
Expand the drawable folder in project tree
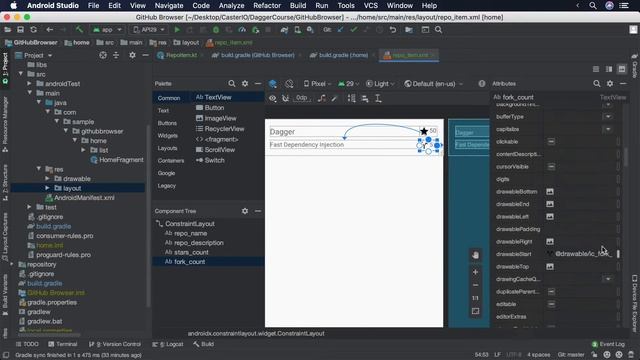[x=48, y=179]
